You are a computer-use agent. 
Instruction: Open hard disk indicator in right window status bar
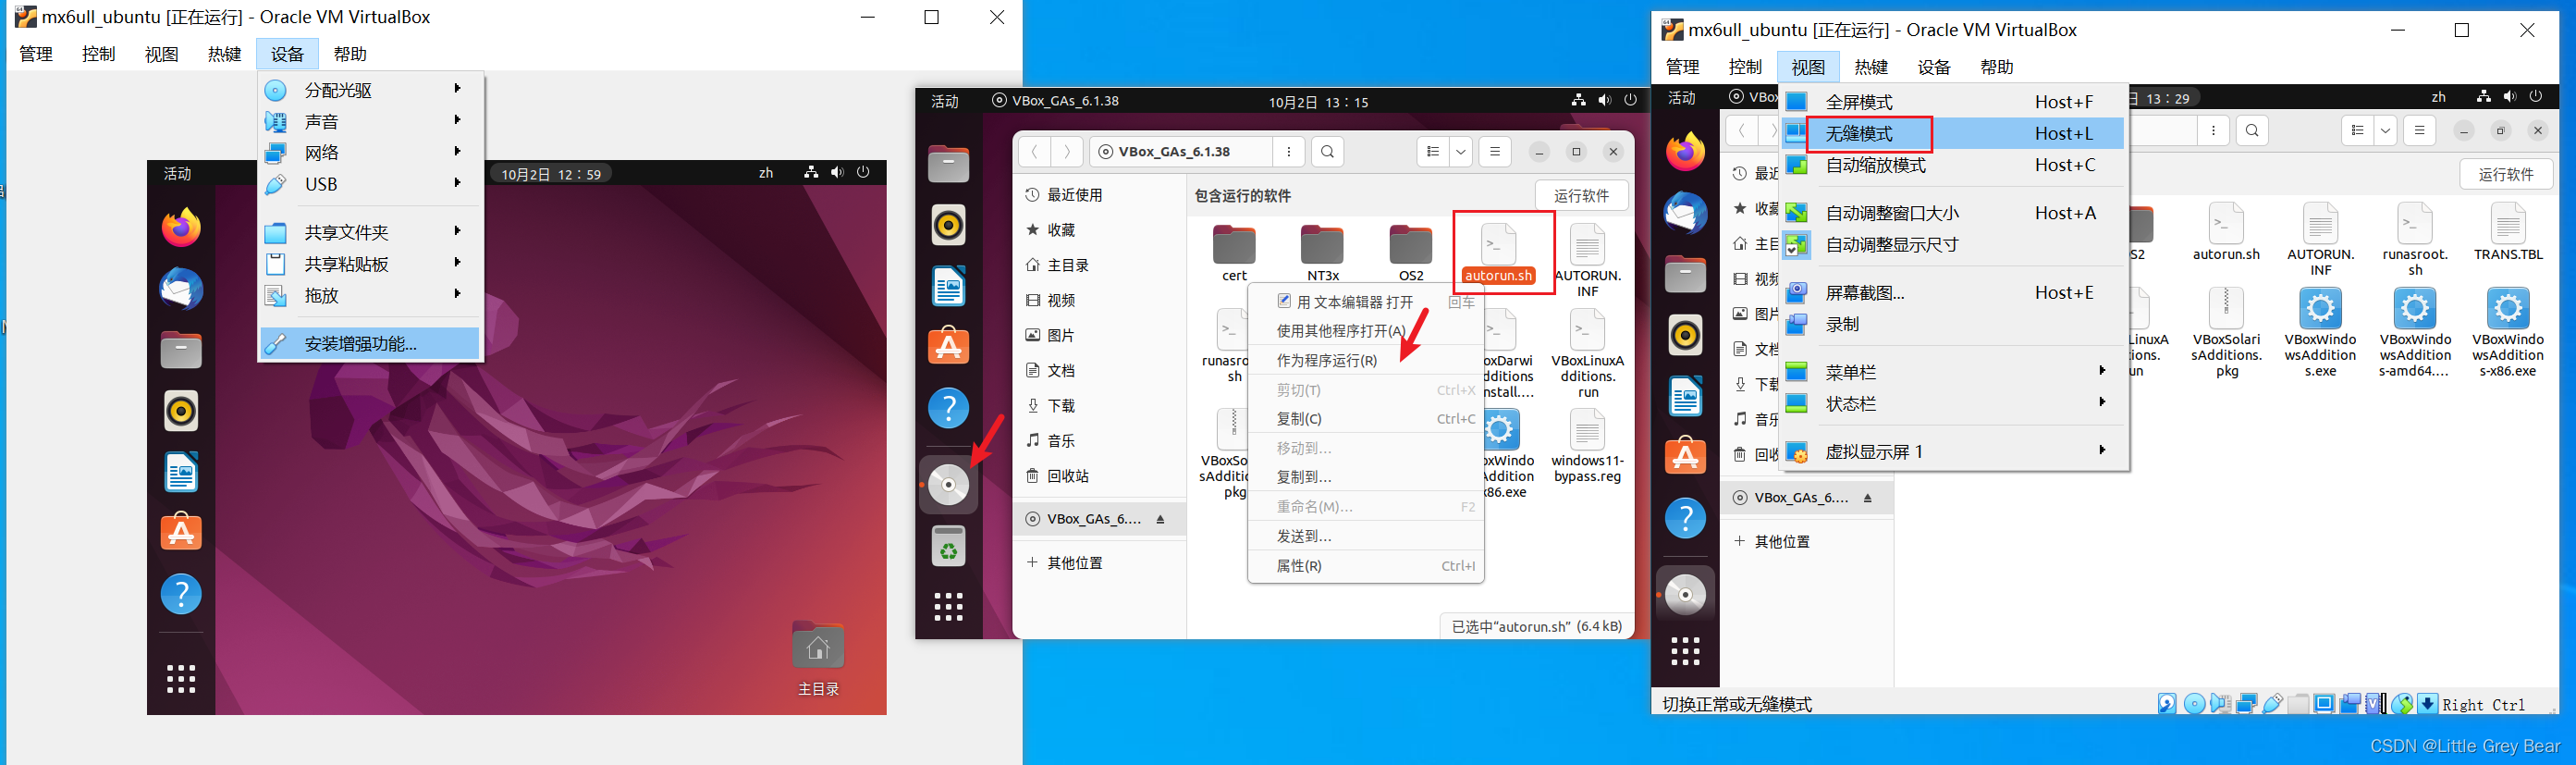(2167, 704)
